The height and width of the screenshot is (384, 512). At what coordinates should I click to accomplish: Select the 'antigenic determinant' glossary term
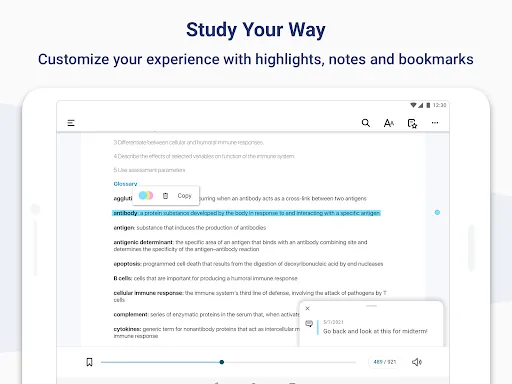point(143,242)
